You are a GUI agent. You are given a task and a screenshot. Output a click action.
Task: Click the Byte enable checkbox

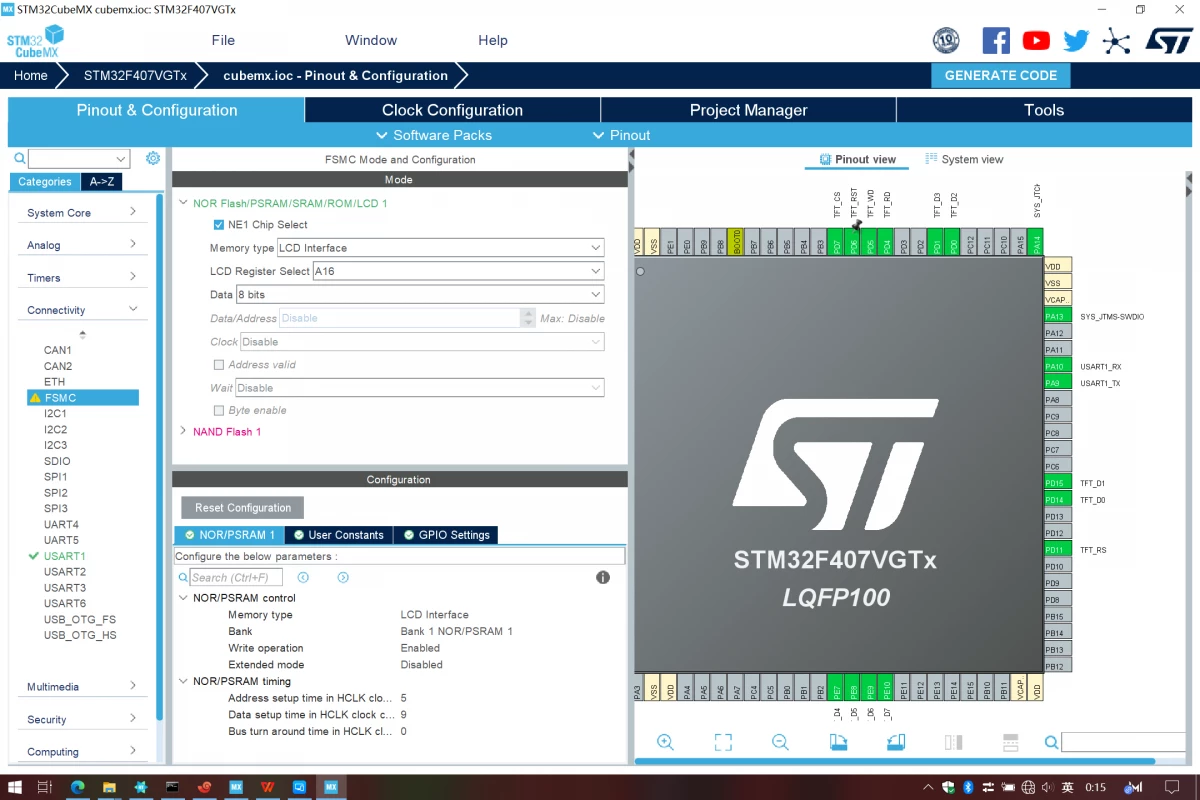pyautogui.click(x=219, y=411)
